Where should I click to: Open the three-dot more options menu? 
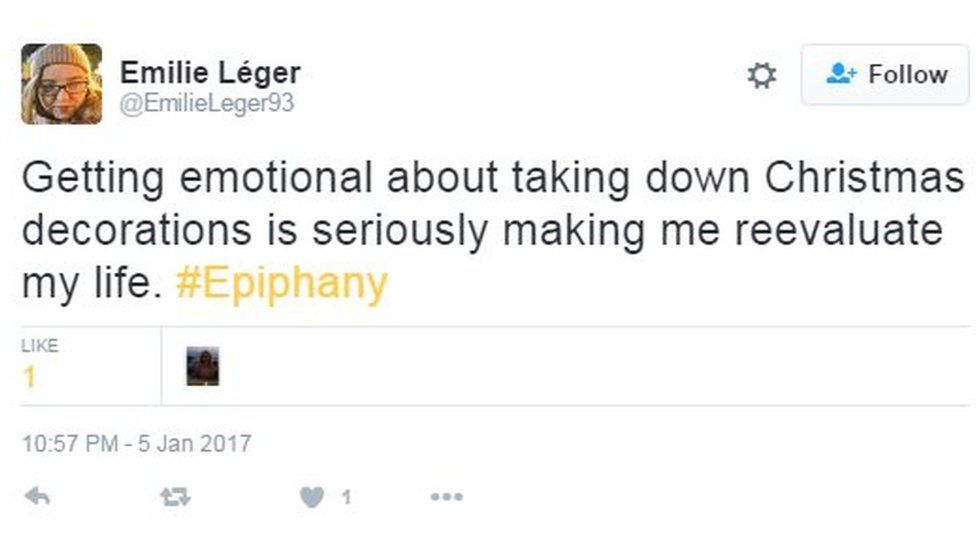pos(446,496)
